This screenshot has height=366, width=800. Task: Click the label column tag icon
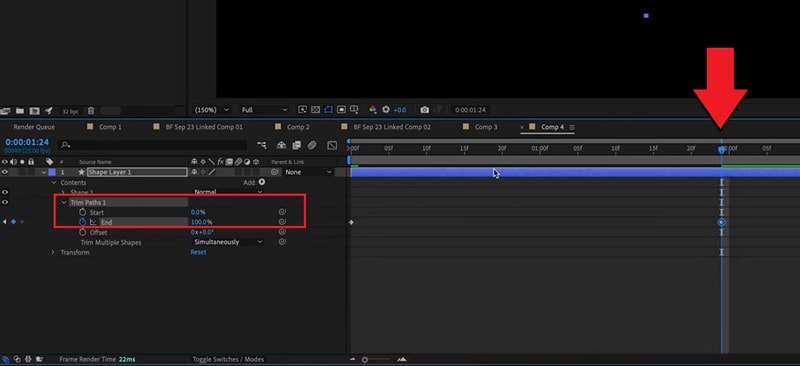(49, 162)
